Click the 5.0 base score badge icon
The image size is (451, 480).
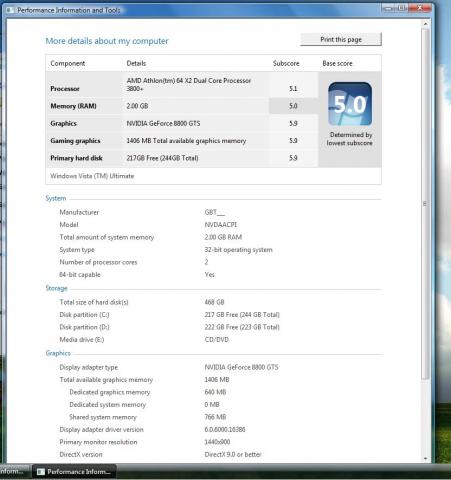click(x=350, y=104)
